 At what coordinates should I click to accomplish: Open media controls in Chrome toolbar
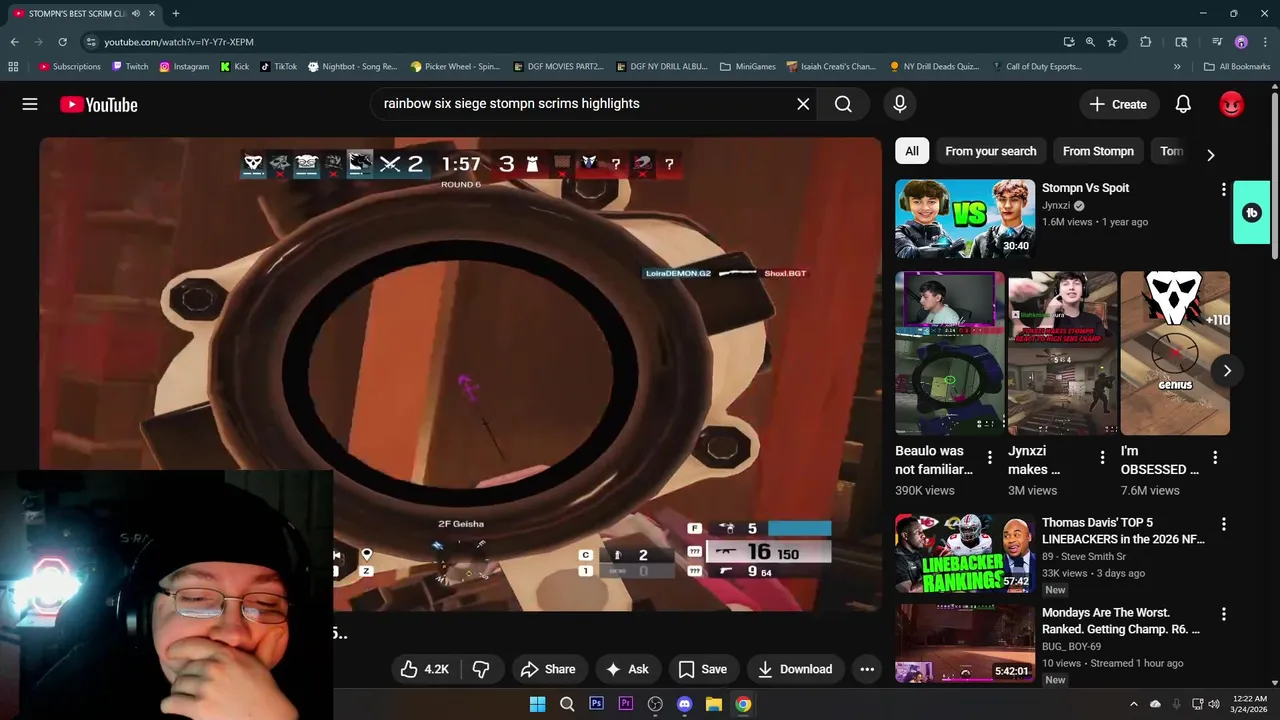pos(1217,42)
